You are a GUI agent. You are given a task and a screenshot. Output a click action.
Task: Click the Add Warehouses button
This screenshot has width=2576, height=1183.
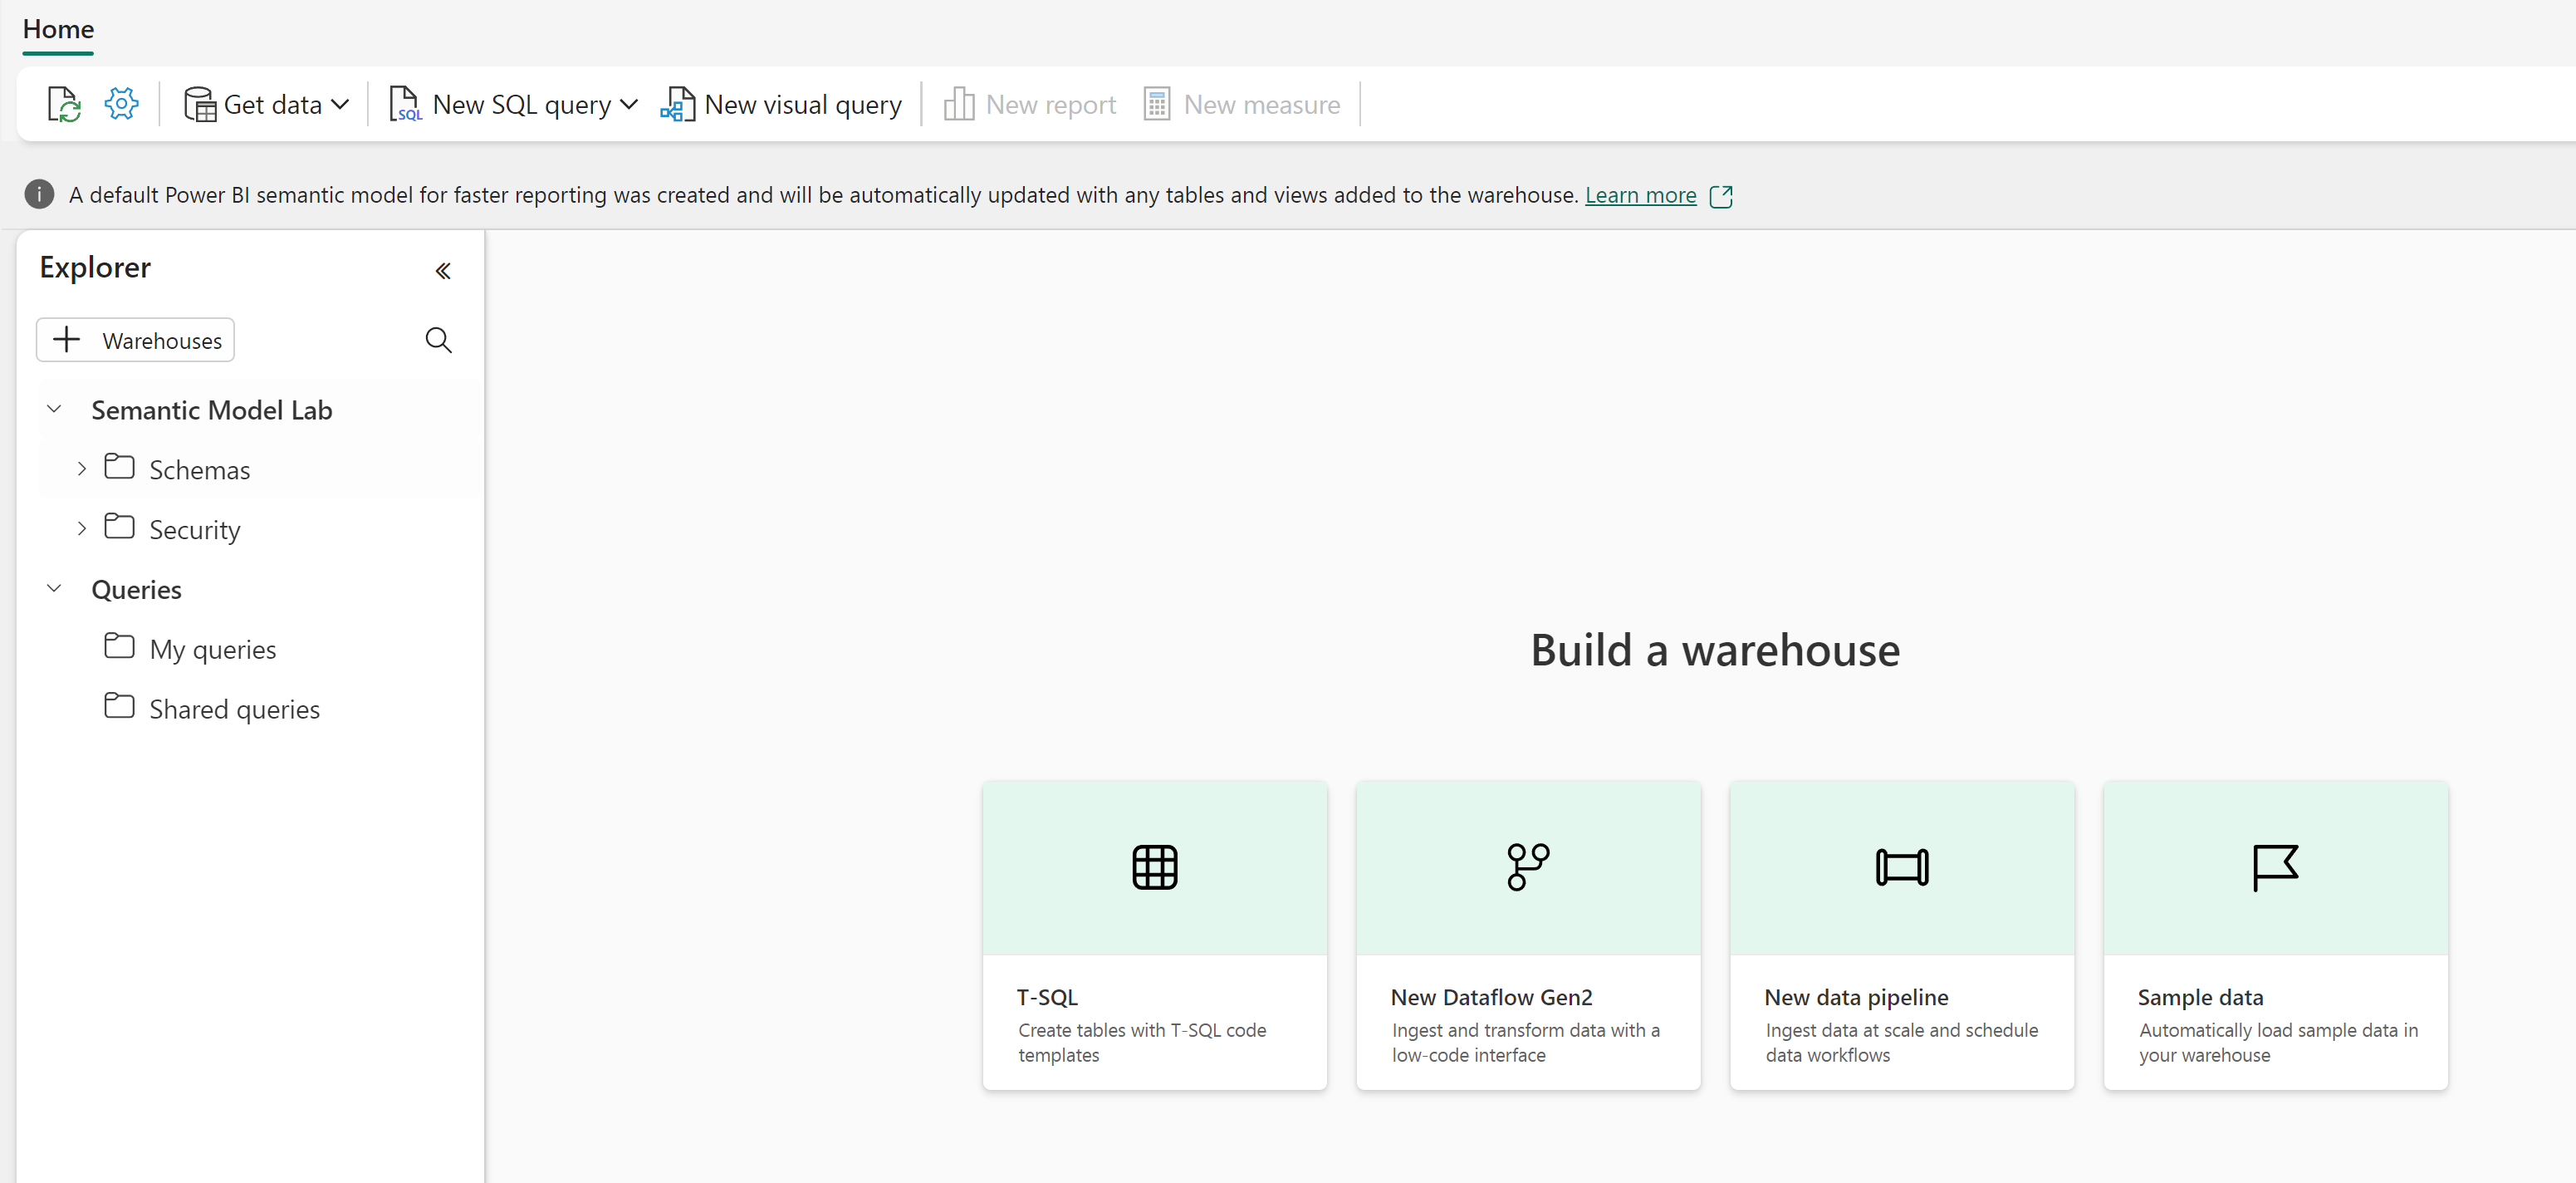coord(138,338)
